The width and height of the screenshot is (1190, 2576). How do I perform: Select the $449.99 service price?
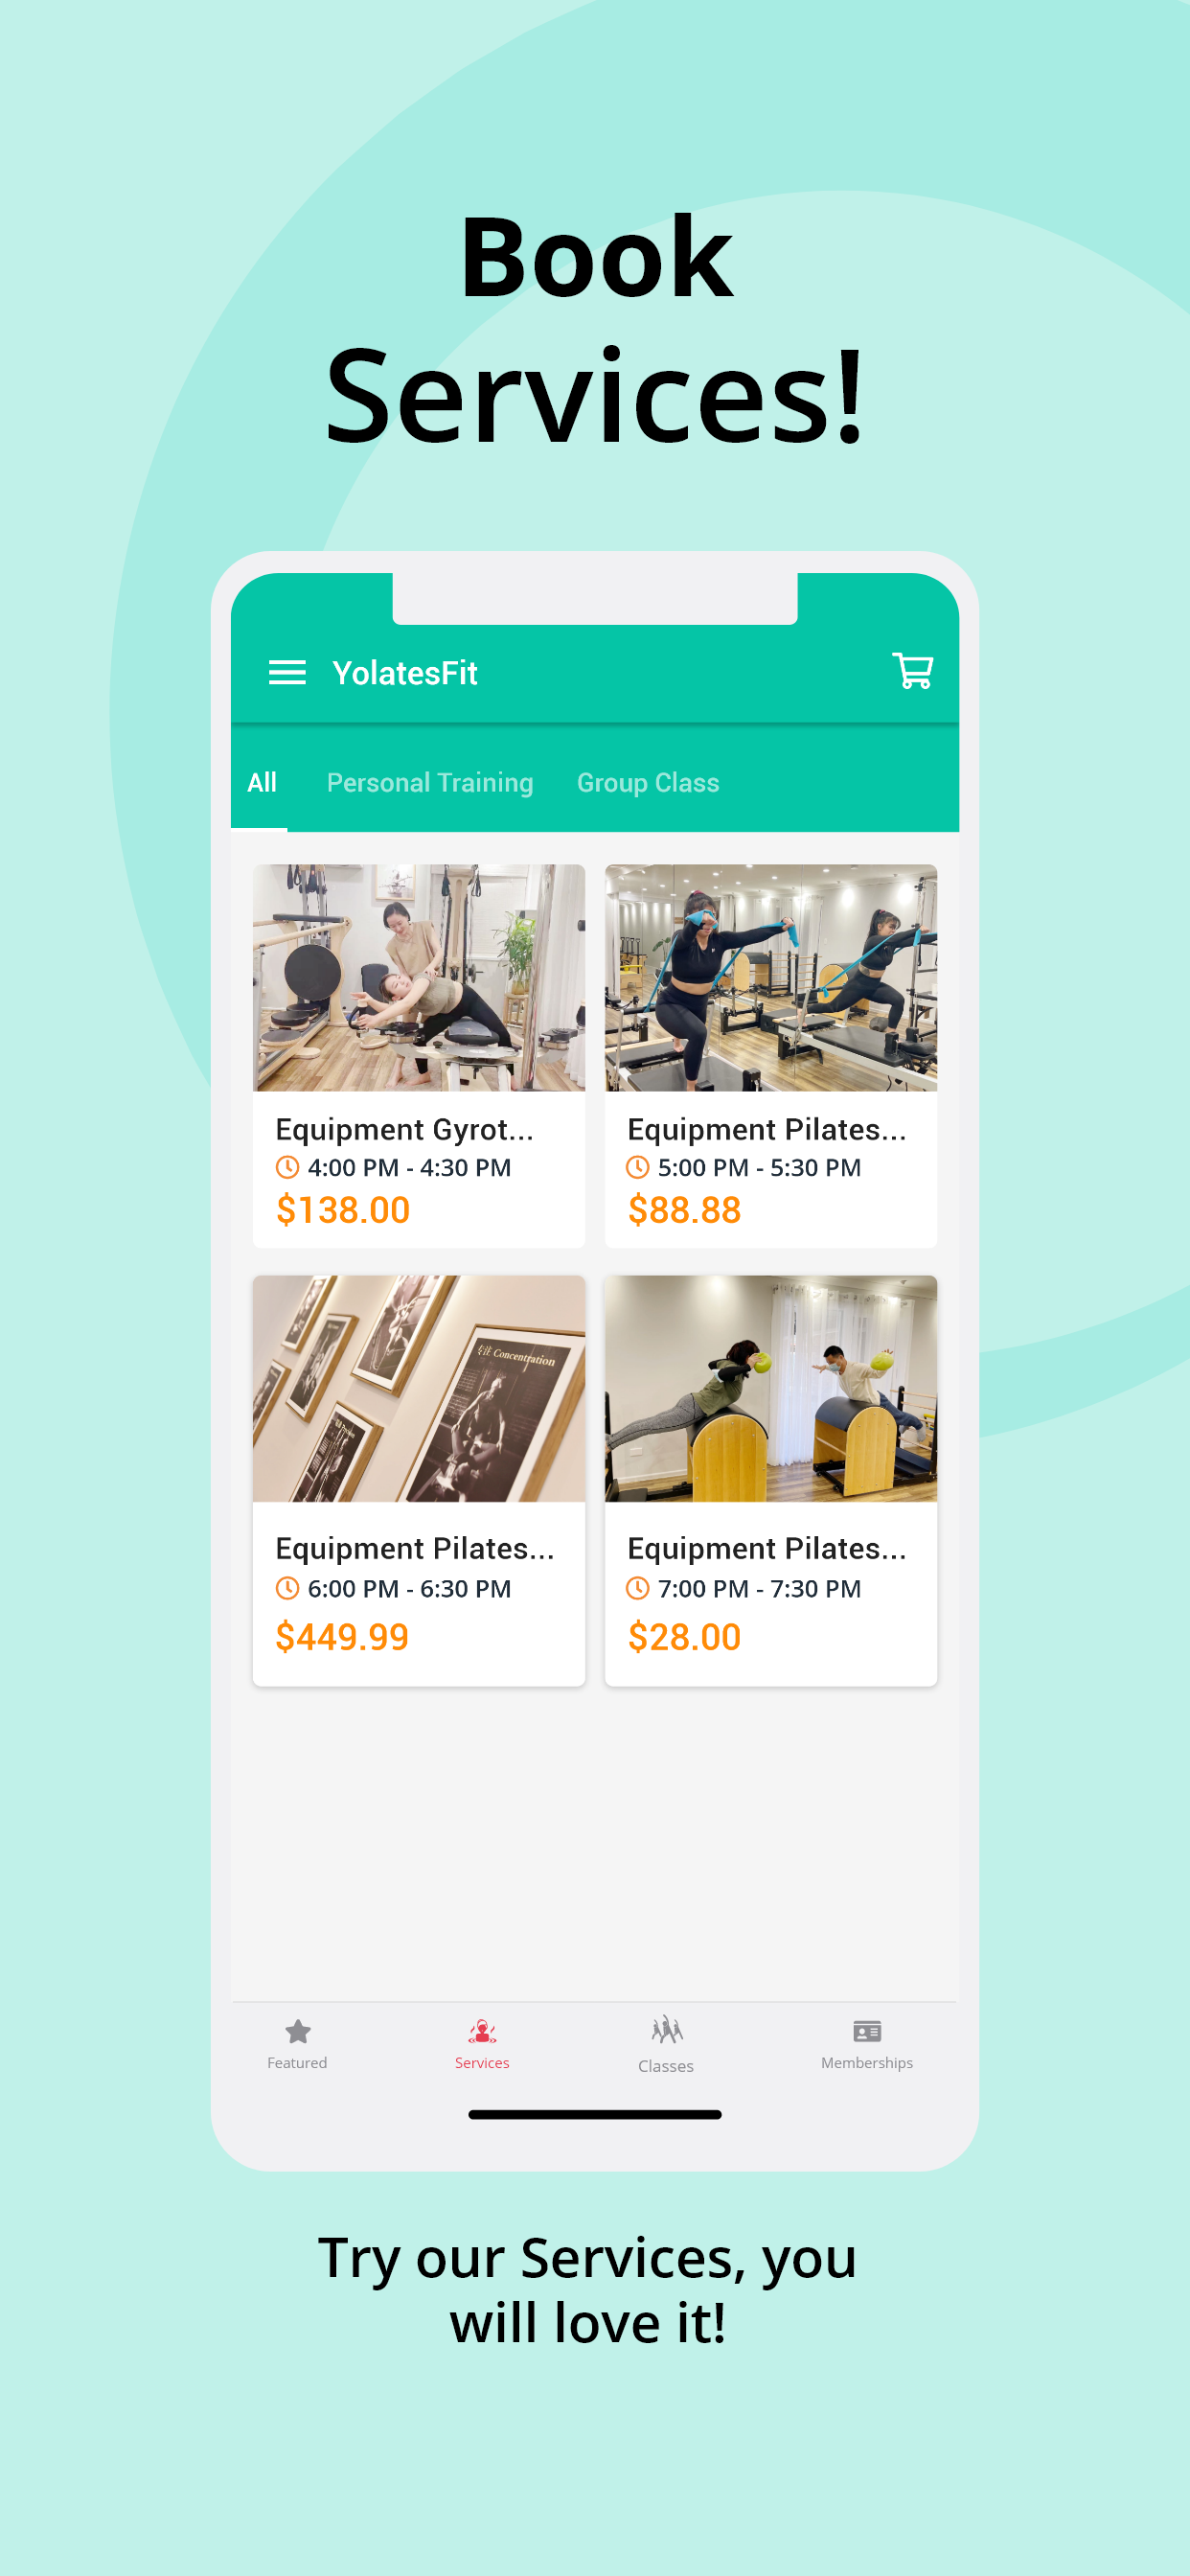(342, 1636)
